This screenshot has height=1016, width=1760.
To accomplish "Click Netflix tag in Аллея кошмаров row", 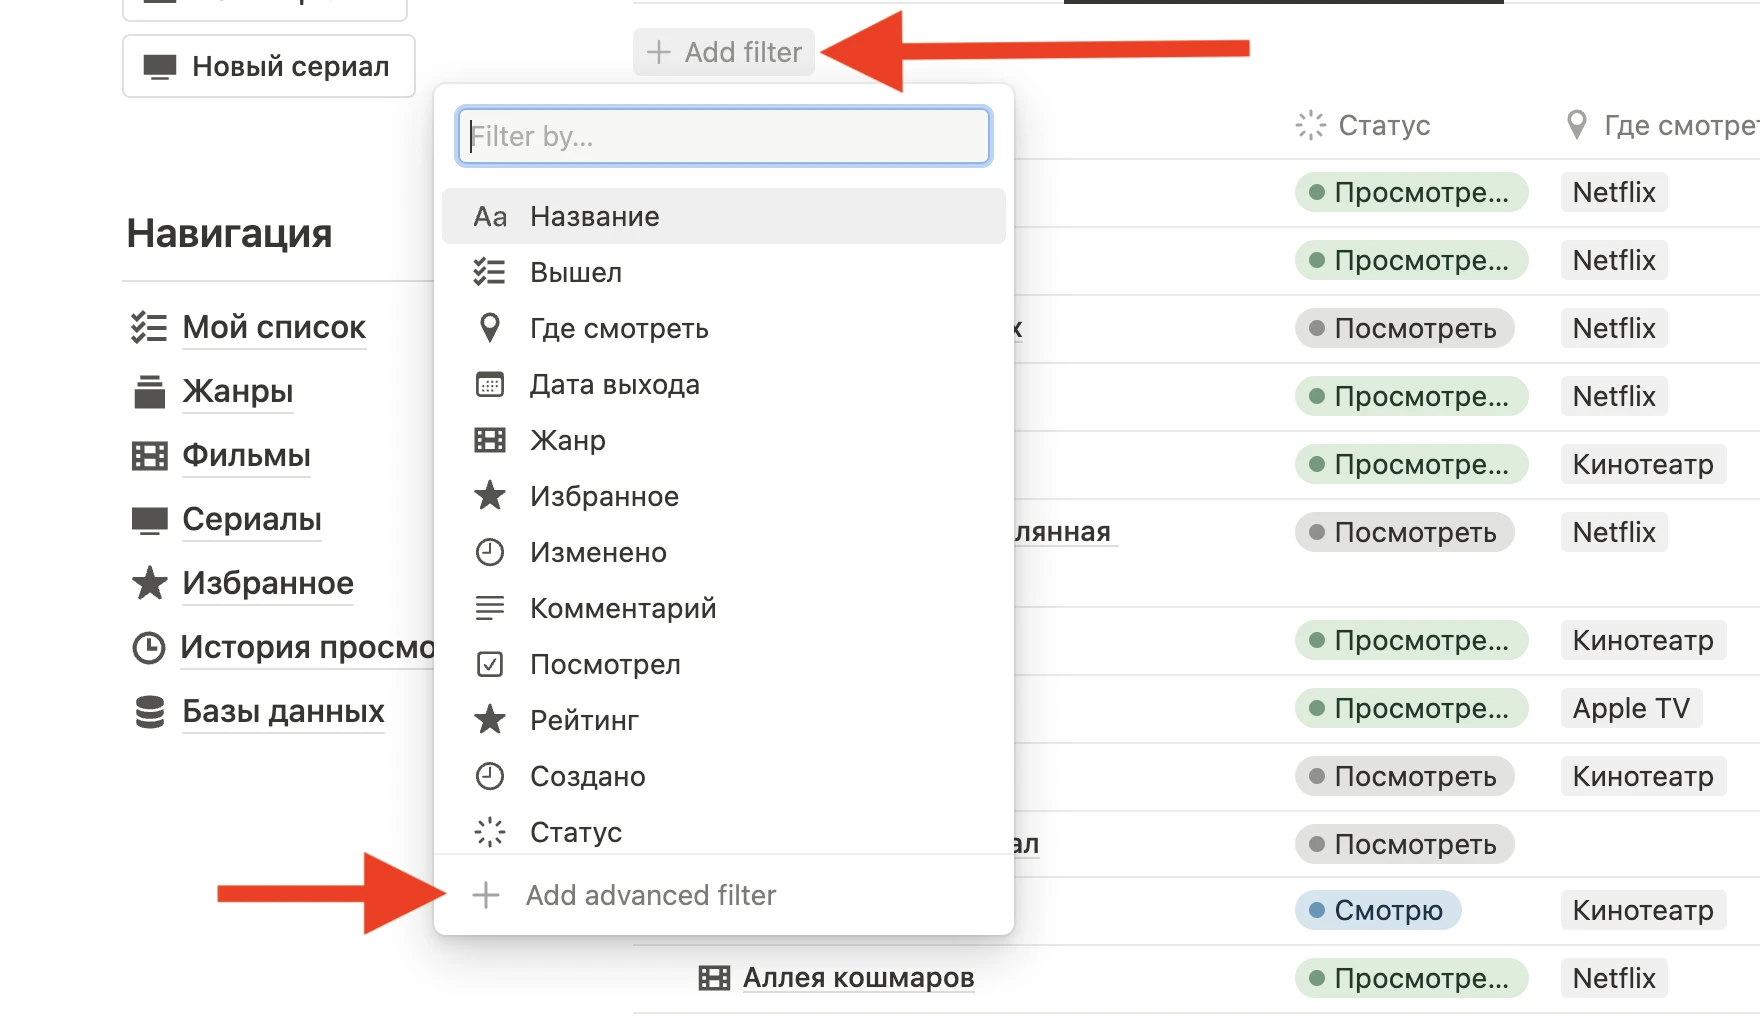I will (x=1614, y=978).
